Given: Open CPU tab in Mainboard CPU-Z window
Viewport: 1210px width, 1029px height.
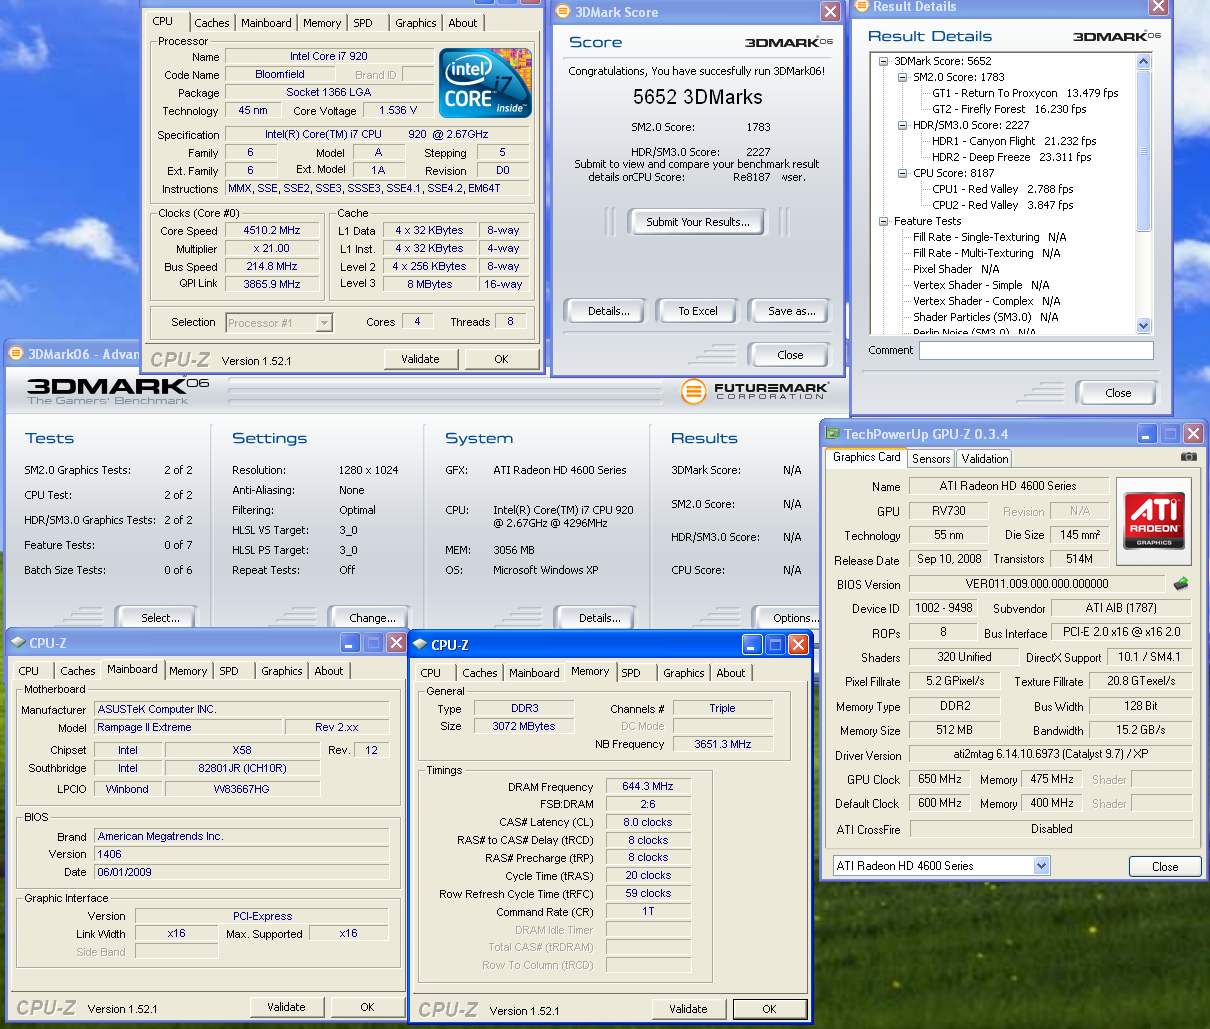Looking at the screenshot, I should point(29,671).
